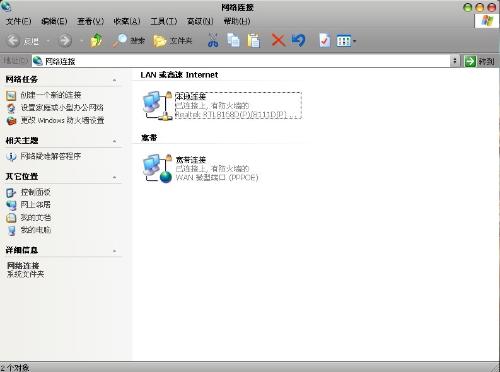
Task: Click the Forward arrow toolbar icon
Action: [x=65, y=41]
